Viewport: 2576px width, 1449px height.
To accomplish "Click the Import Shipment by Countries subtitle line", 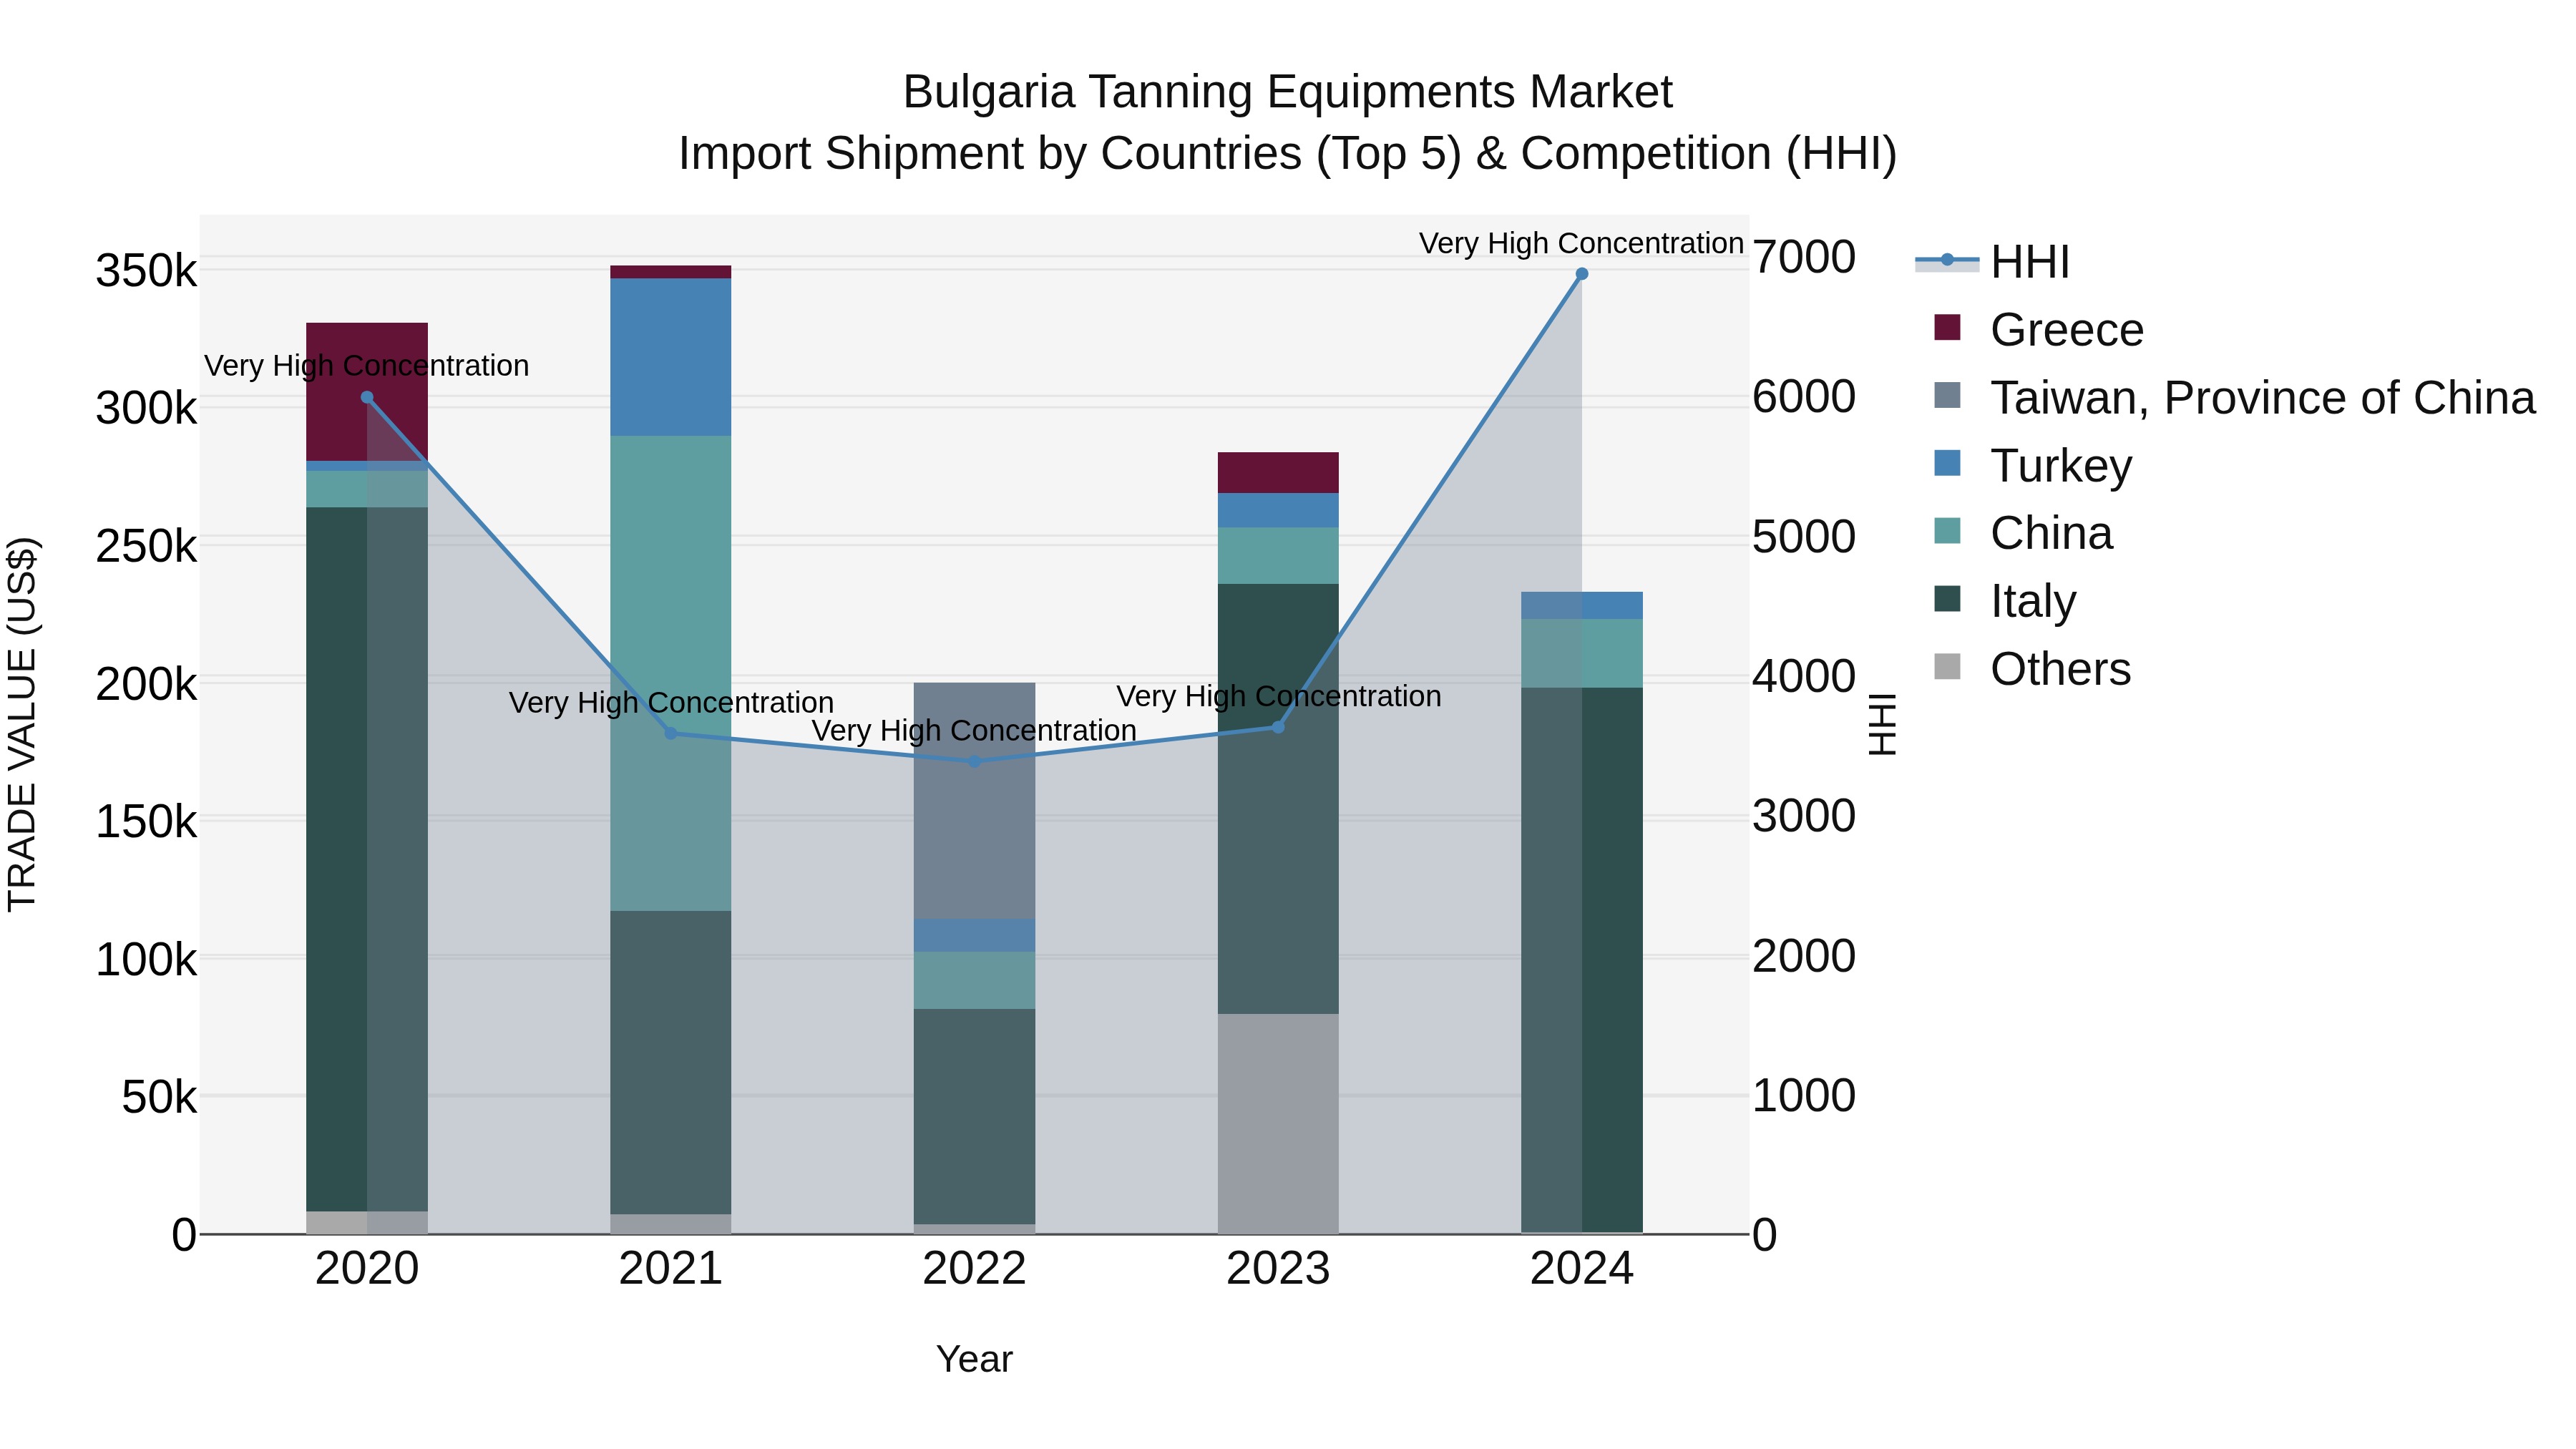I will tap(1288, 154).
